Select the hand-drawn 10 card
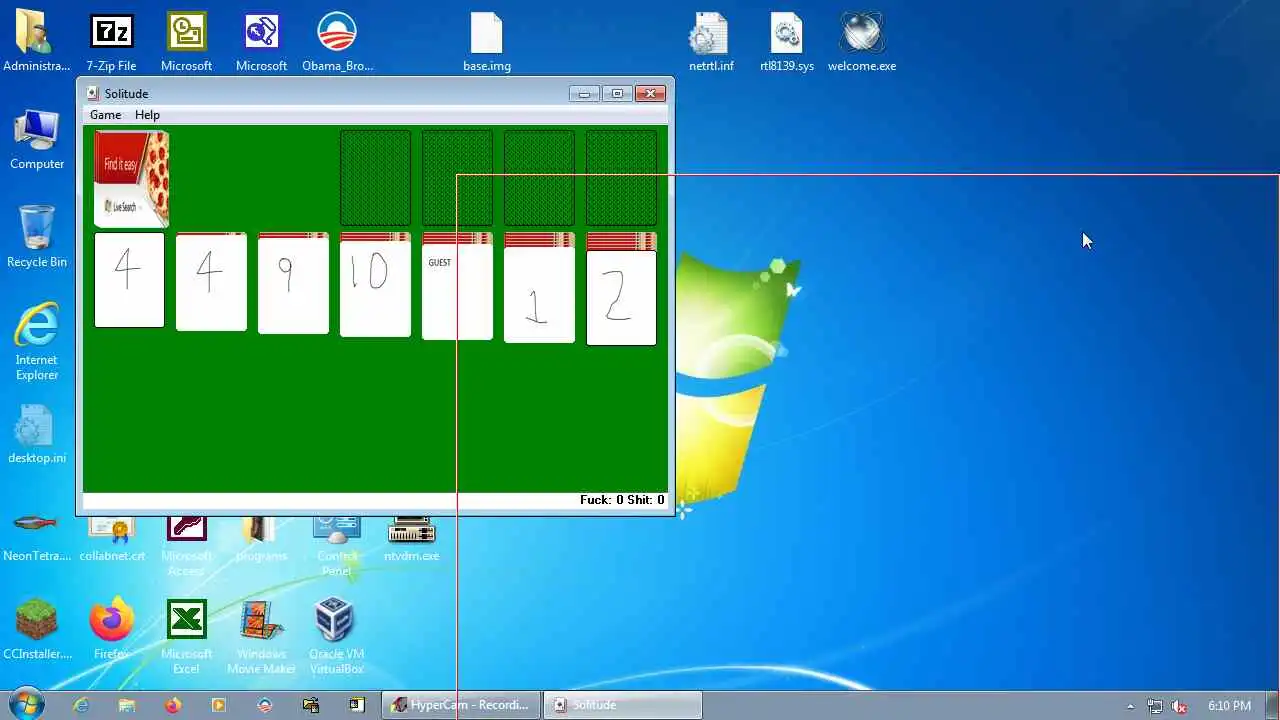 [x=375, y=289]
